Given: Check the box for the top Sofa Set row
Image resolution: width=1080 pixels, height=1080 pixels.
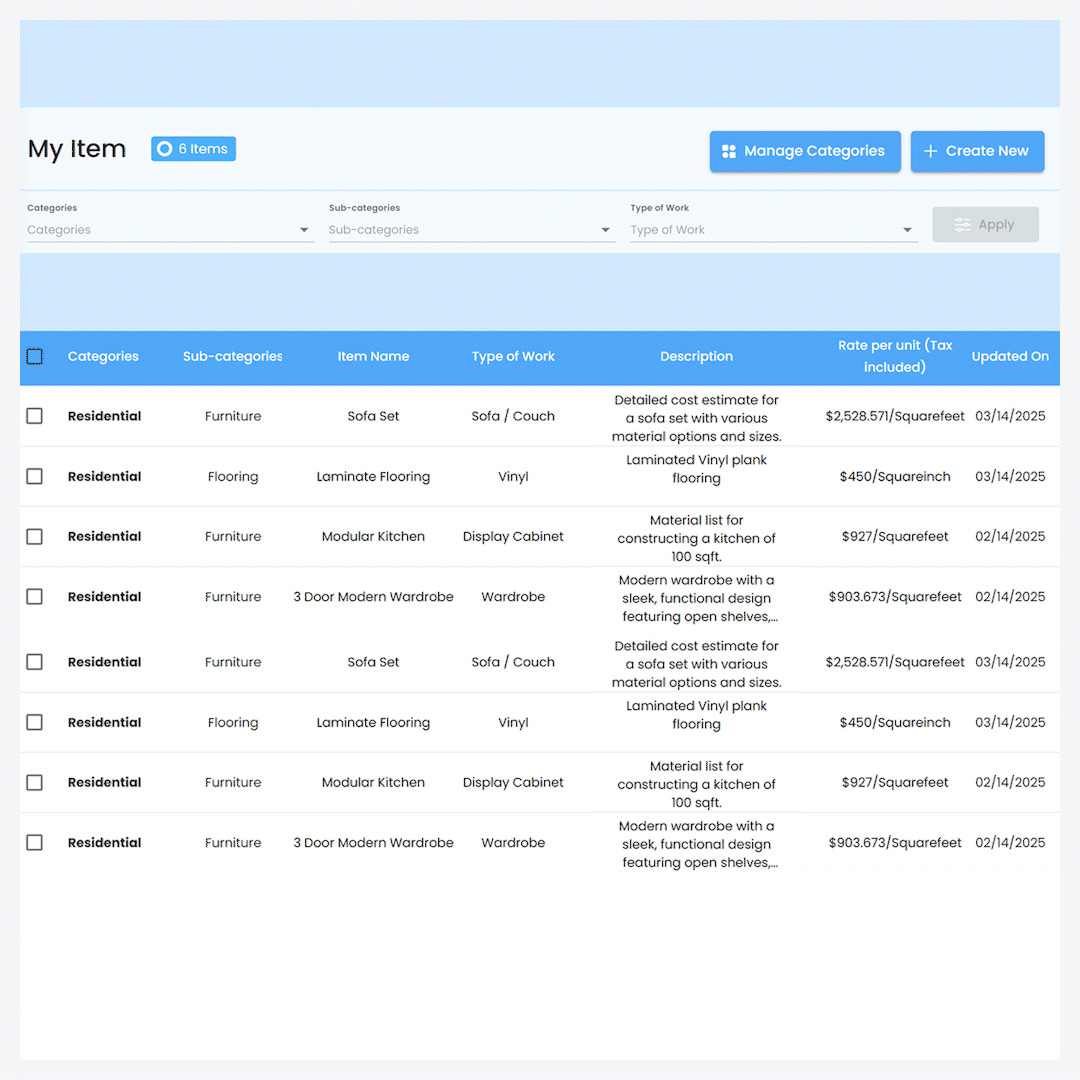Looking at the screenshot, I should (x=35, y=416).
